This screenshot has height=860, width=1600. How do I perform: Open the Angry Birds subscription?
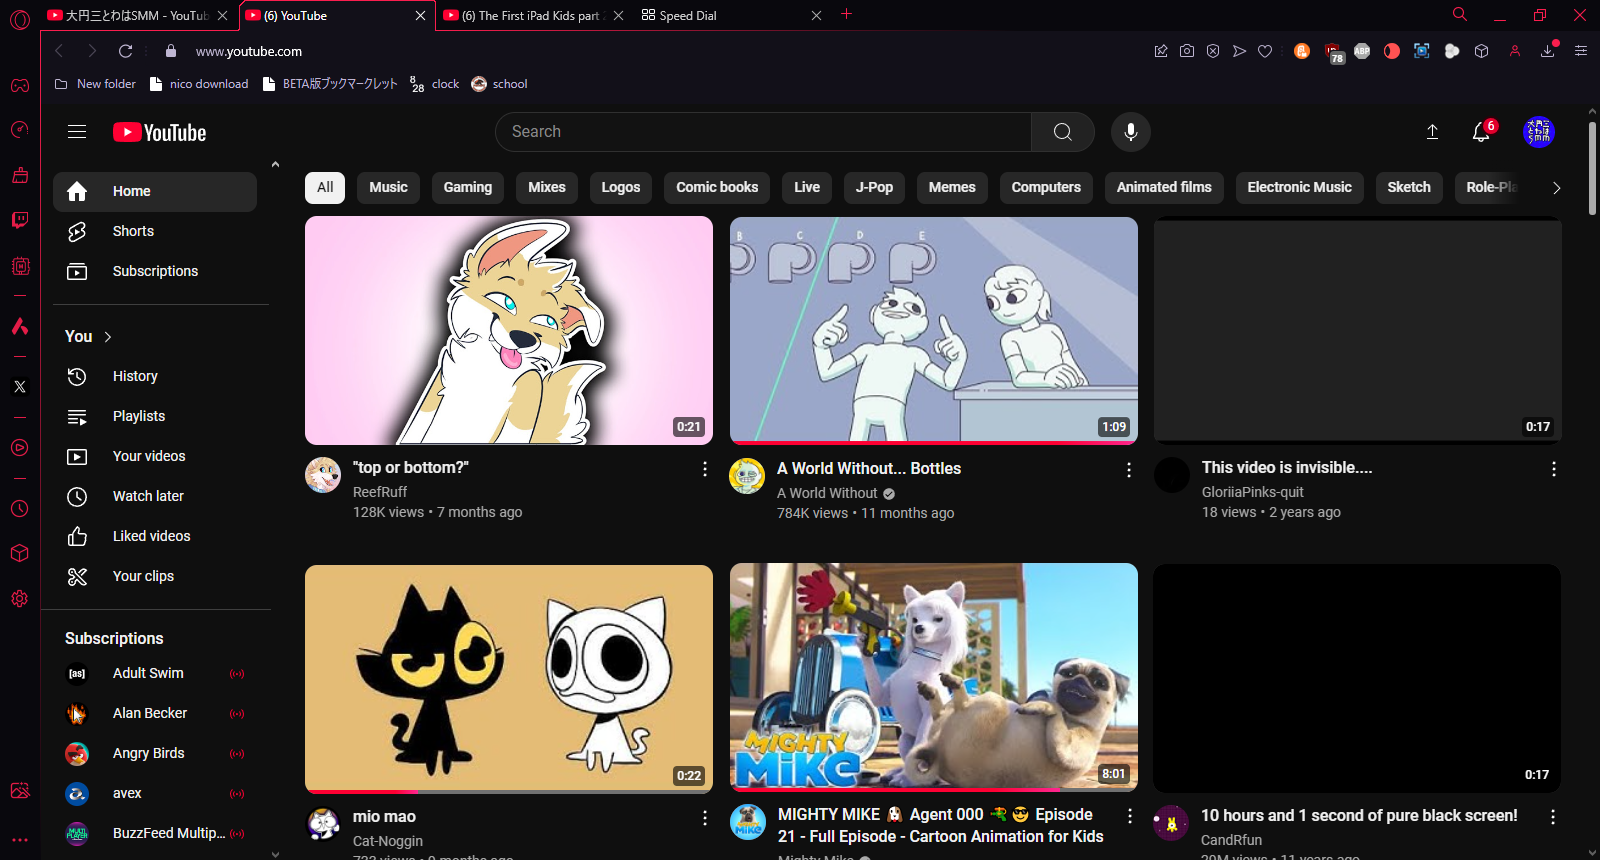coord(155,753)
